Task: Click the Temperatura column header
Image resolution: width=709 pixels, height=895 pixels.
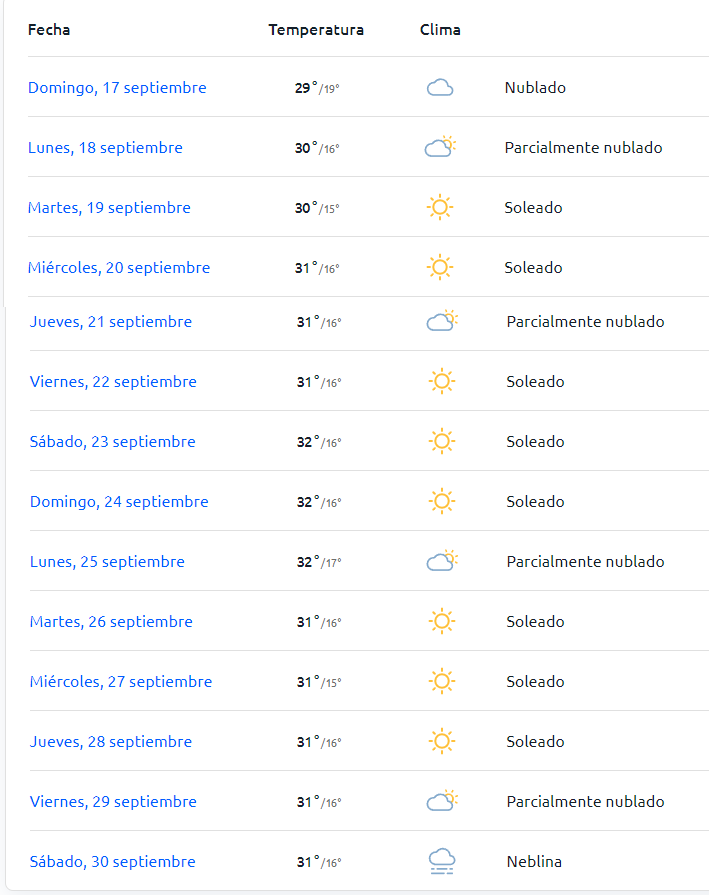Action: point(316,30)
